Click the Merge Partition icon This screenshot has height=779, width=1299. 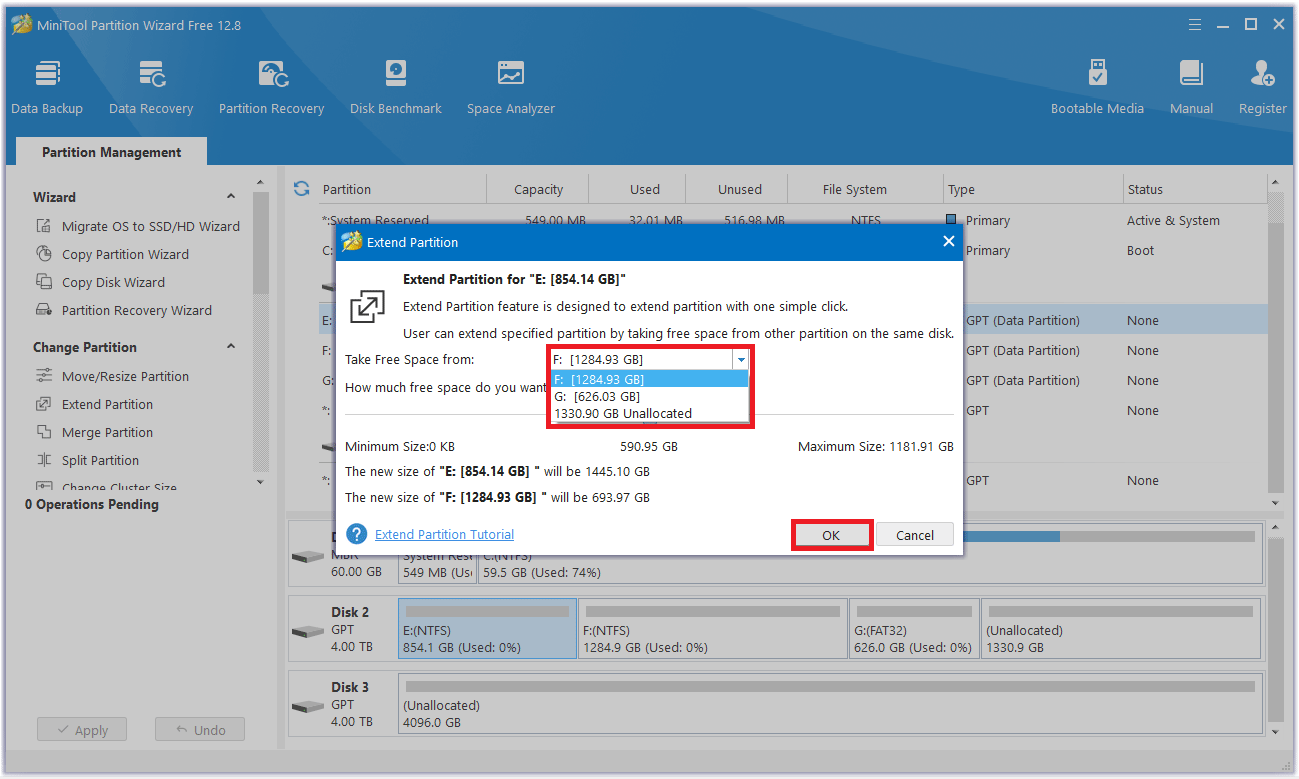coord(44,432)
